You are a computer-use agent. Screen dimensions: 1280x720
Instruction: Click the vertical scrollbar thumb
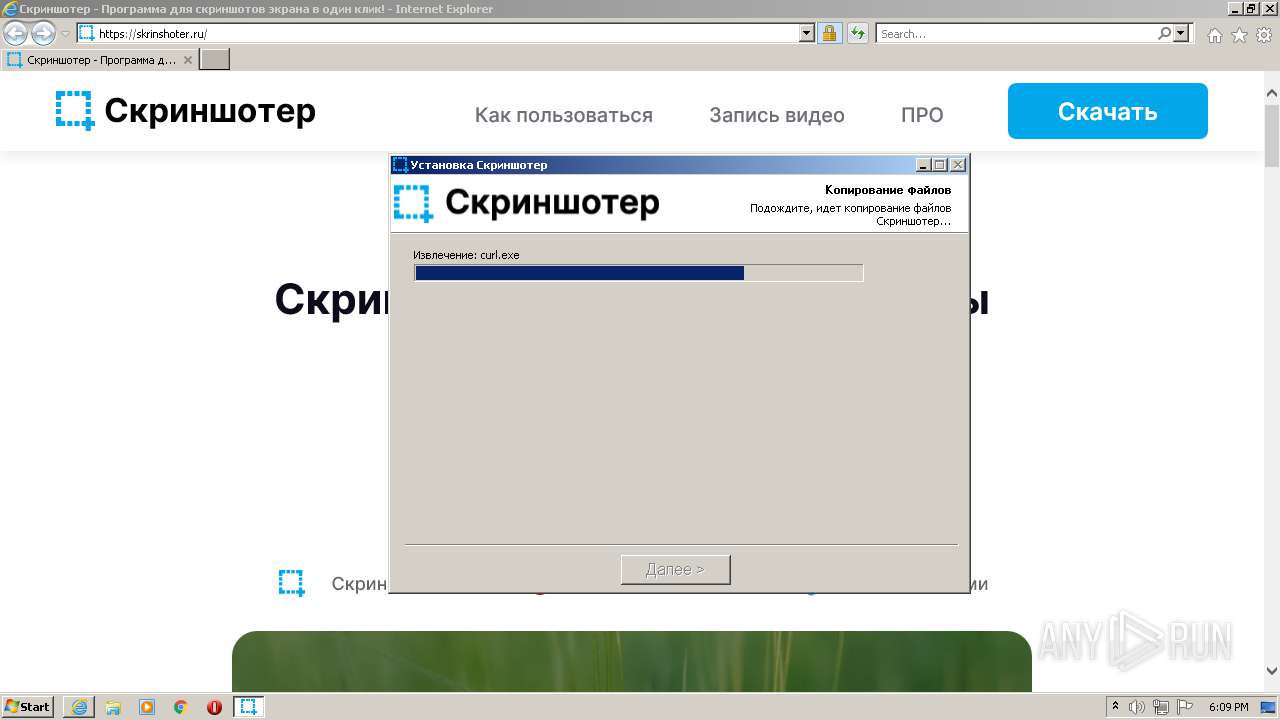click(1272, 135)
